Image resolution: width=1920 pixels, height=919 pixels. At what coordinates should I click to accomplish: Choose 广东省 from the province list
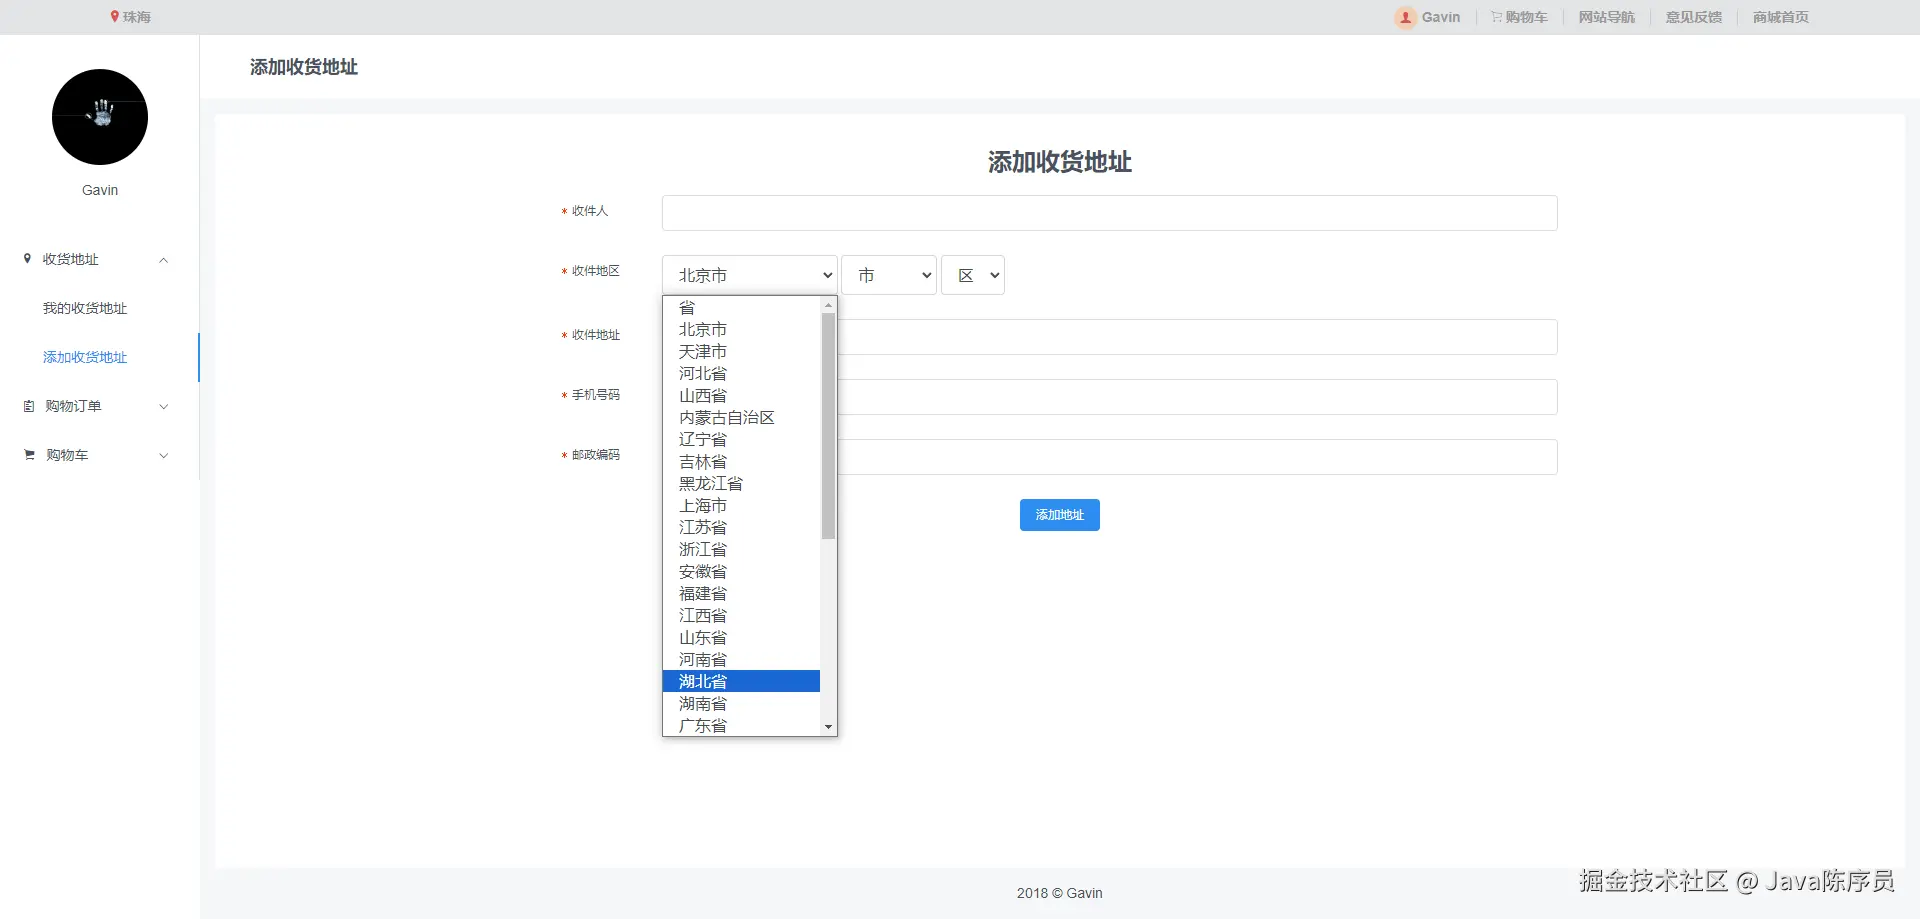pyautogui.click(x=741, y=725)
